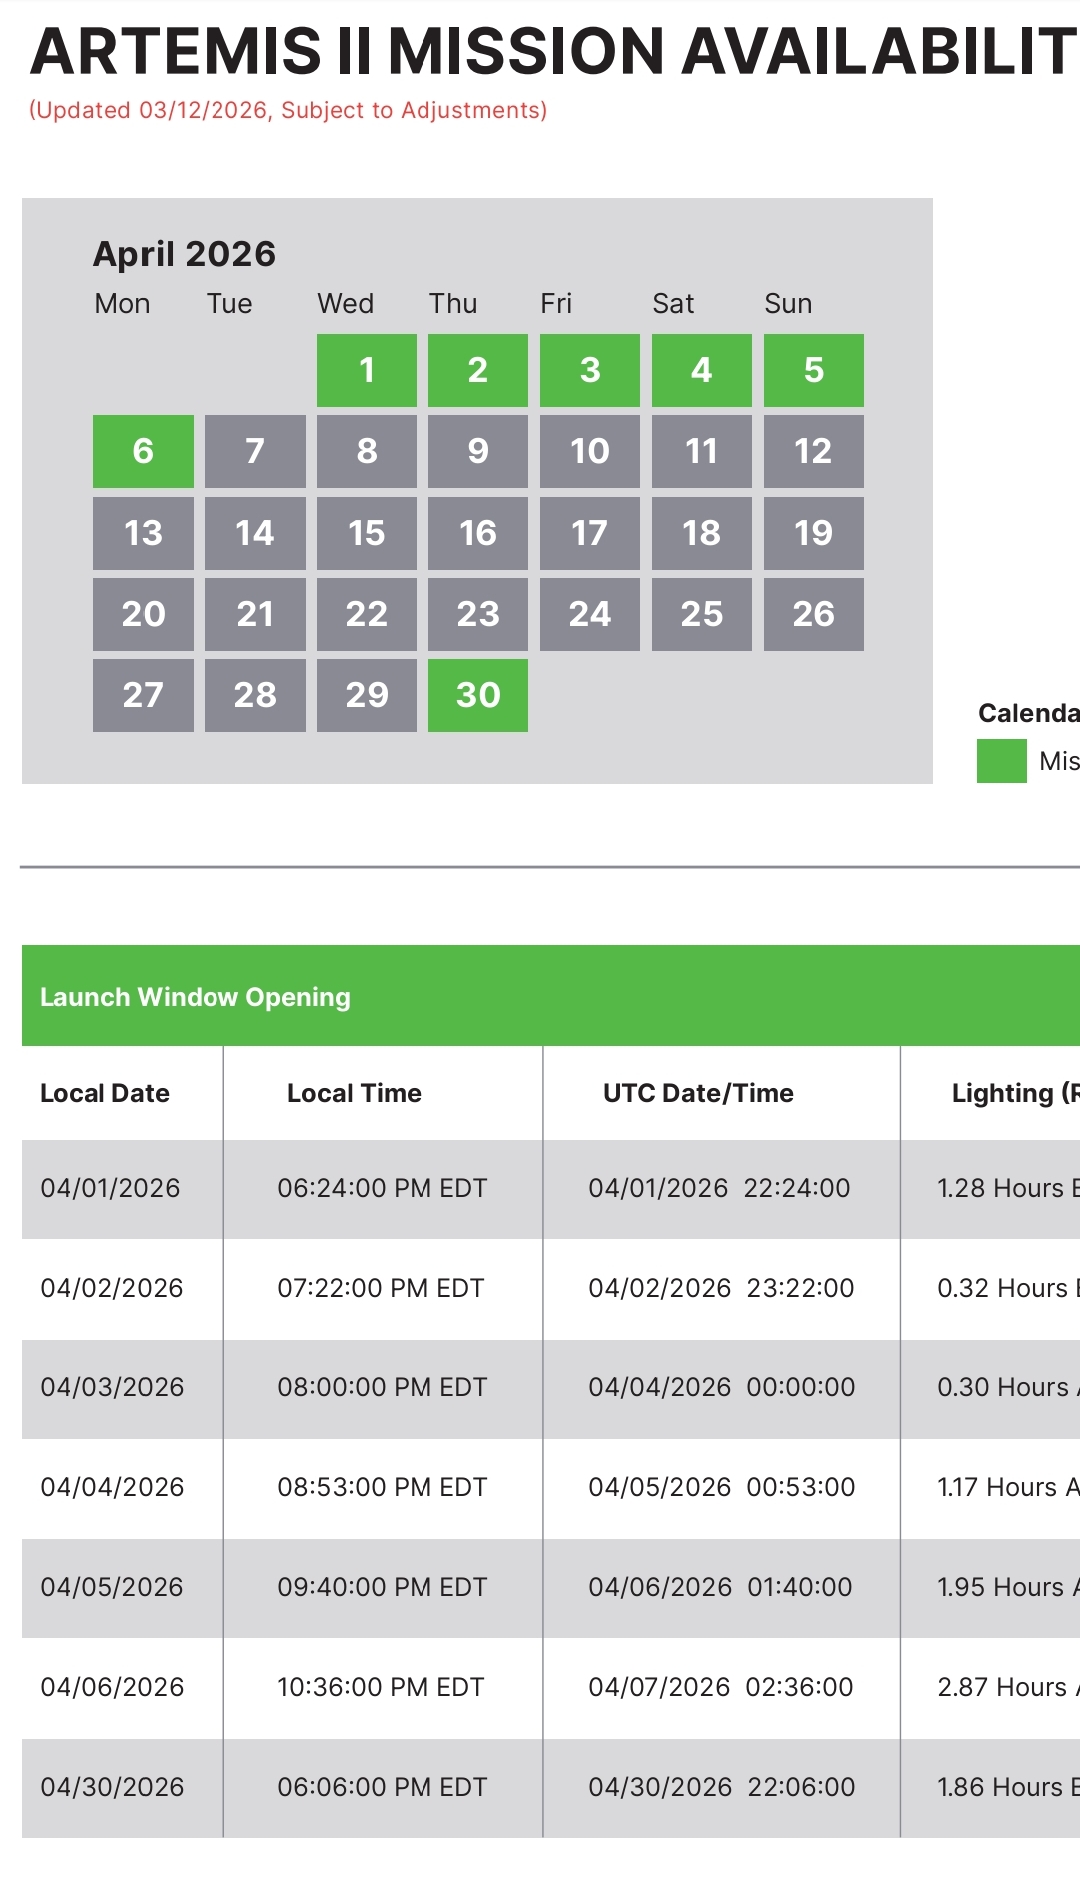Click UTC cell '04/06/2026 01:40:00'

(720, 1587)
